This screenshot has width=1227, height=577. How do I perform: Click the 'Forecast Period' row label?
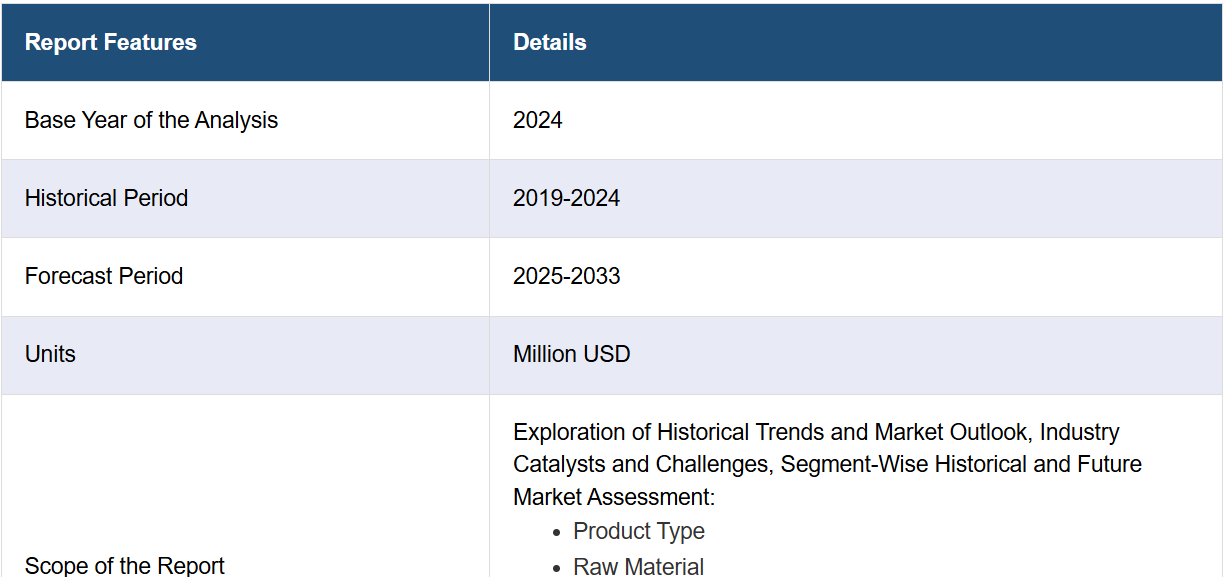pyautogui.click(x=104, y=276)
